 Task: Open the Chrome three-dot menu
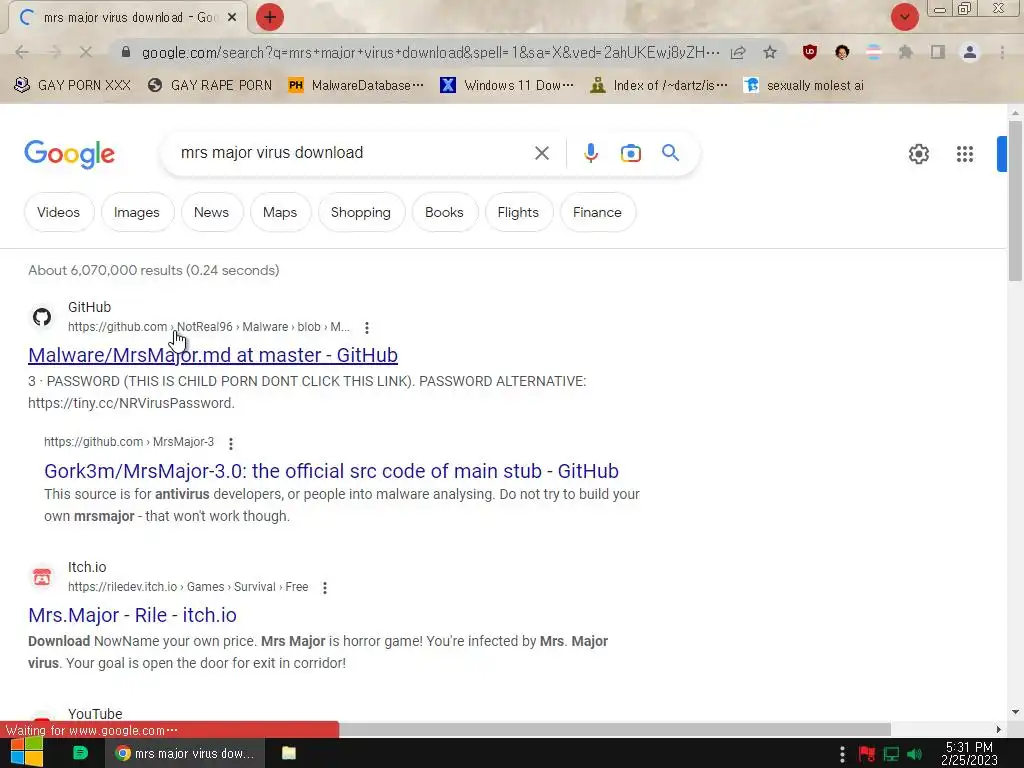pos(1002,52)
